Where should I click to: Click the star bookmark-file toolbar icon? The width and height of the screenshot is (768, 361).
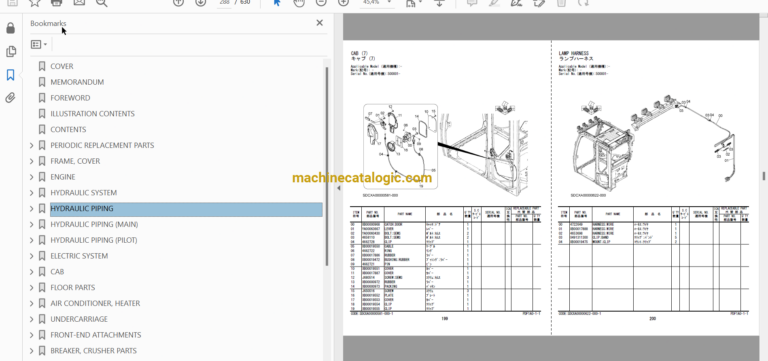point(34,2)
